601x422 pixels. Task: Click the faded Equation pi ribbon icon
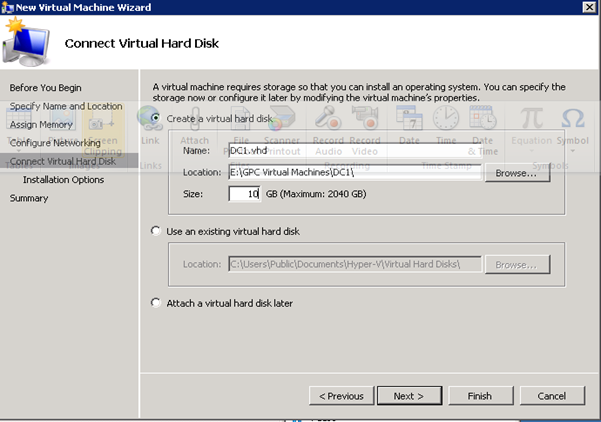pos(532,118)
